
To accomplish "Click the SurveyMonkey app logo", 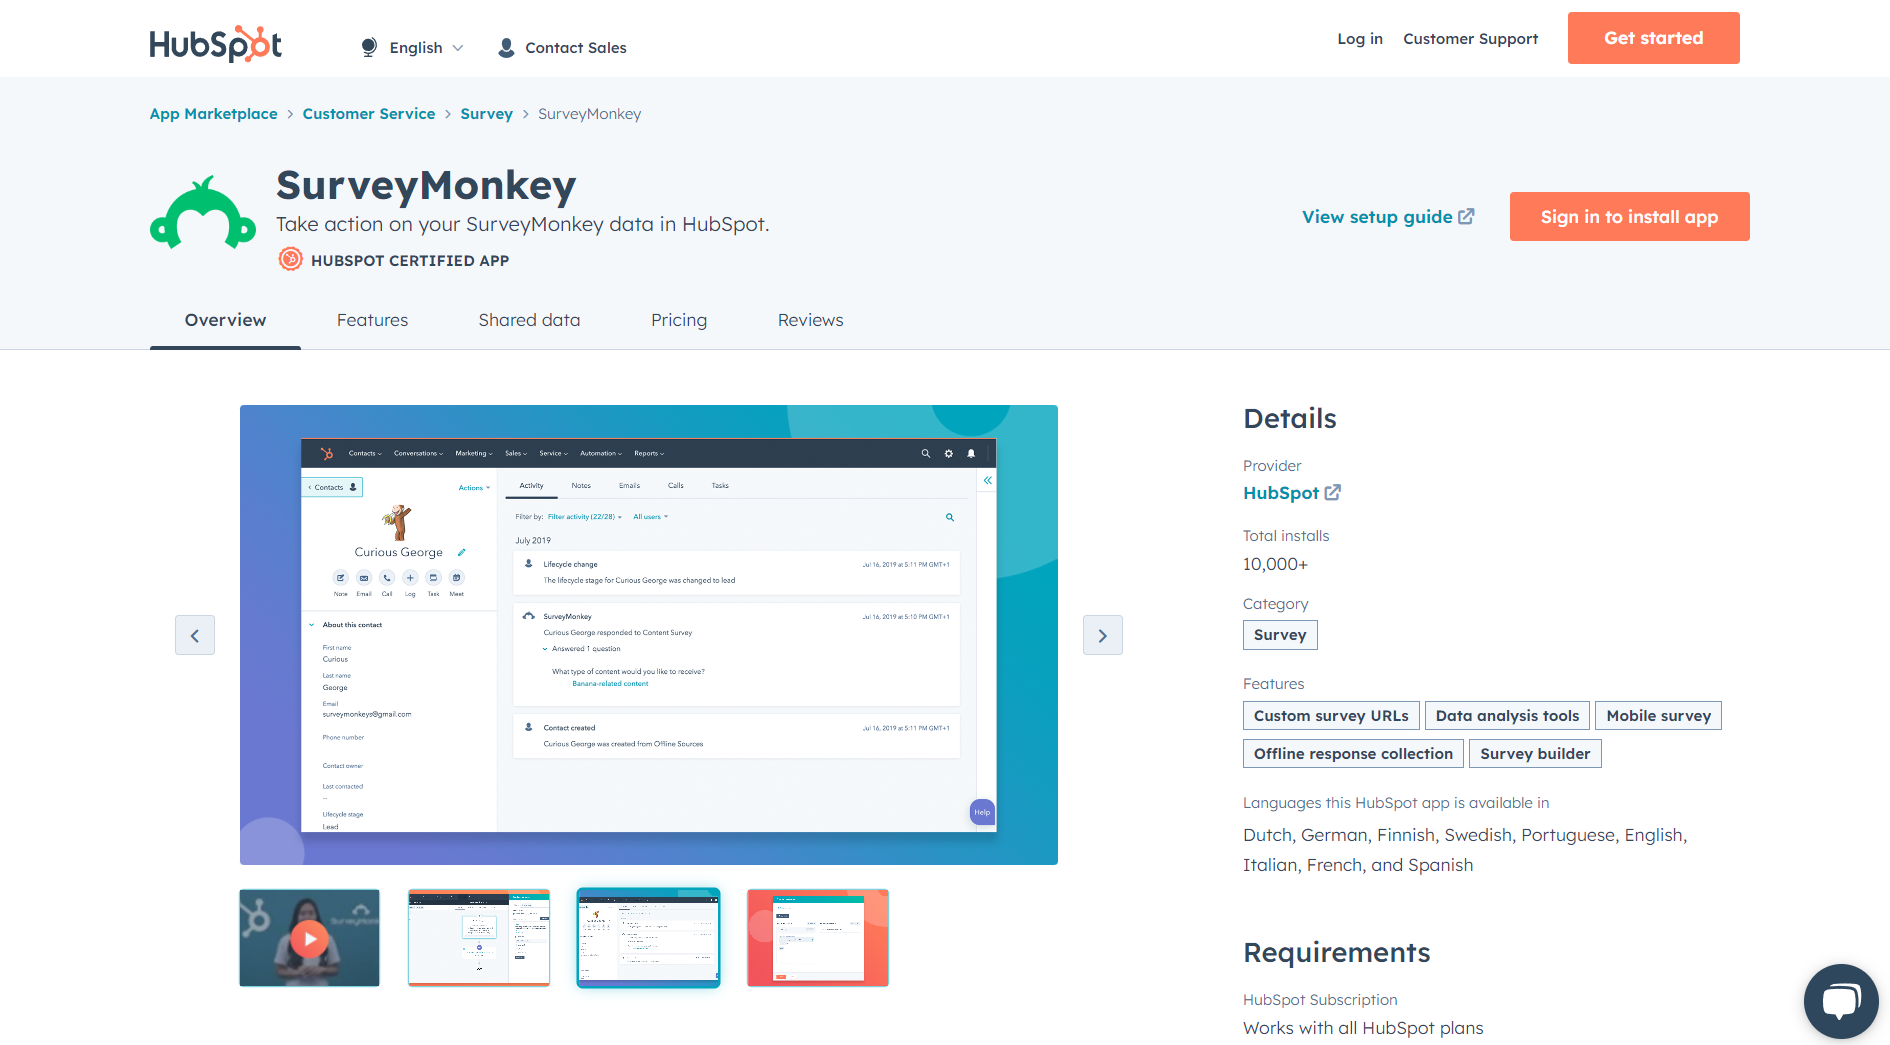I will click(203, 213).
